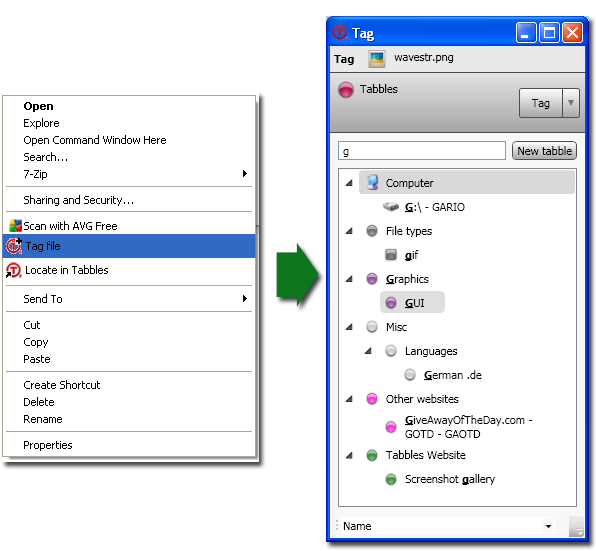The height and width of the screenshot is (551, 596).
Task: Select the Computer tree row
Action: (467, 183)
